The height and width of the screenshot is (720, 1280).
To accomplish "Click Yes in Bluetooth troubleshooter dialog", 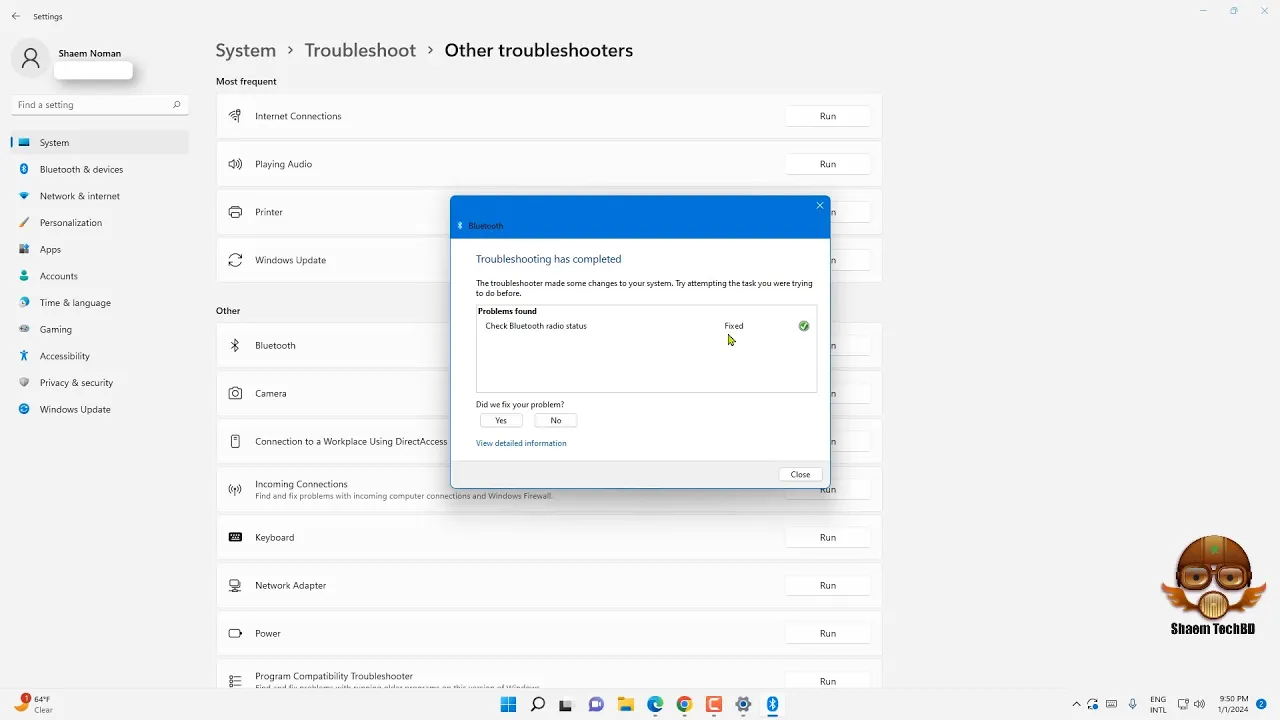I will point(501,420).
